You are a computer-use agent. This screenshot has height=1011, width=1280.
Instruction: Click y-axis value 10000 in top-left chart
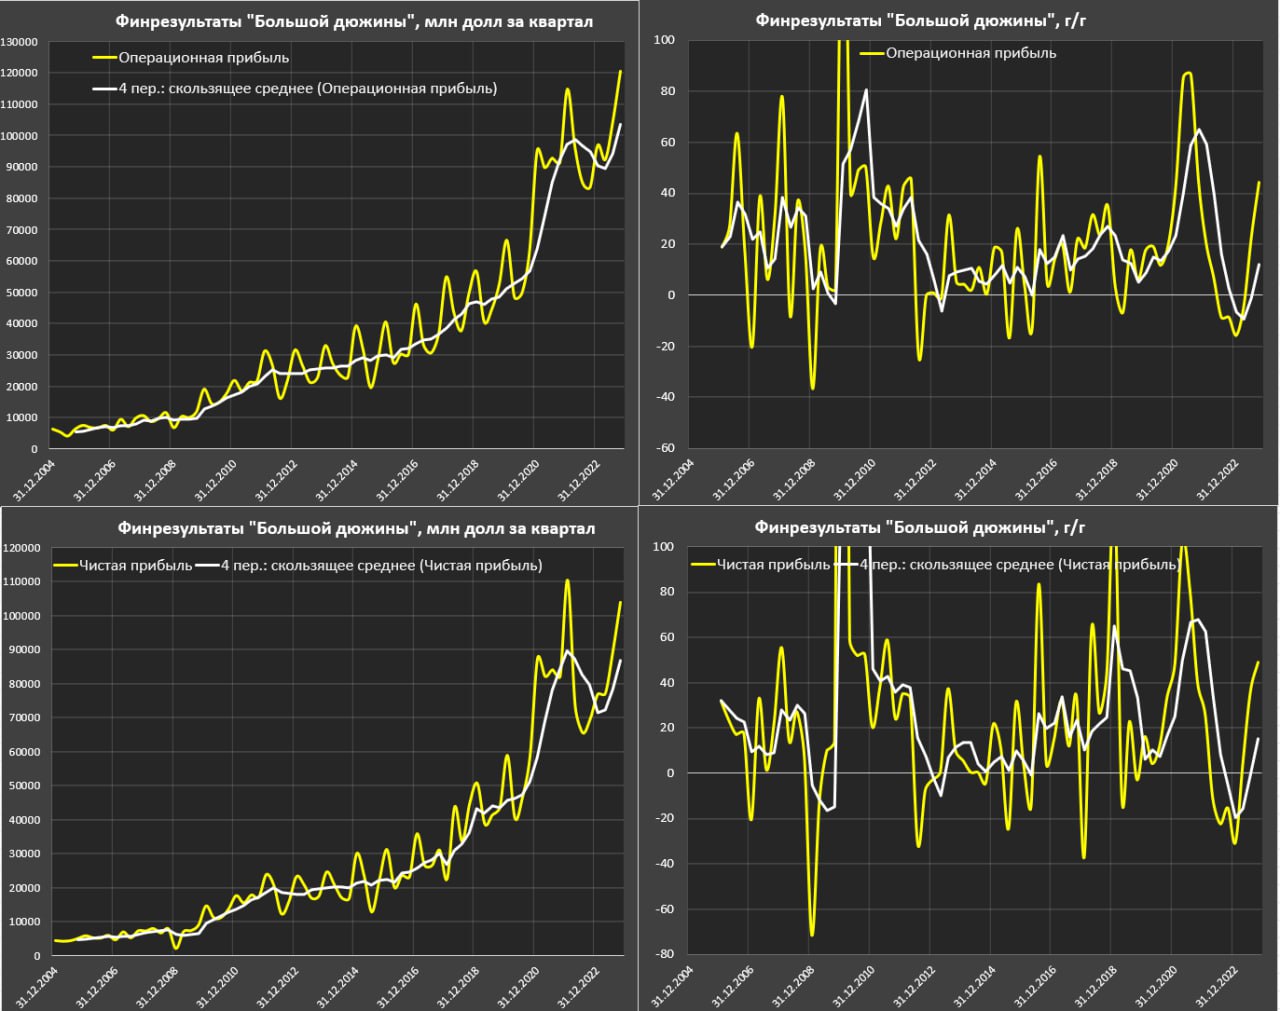point(22,418)
